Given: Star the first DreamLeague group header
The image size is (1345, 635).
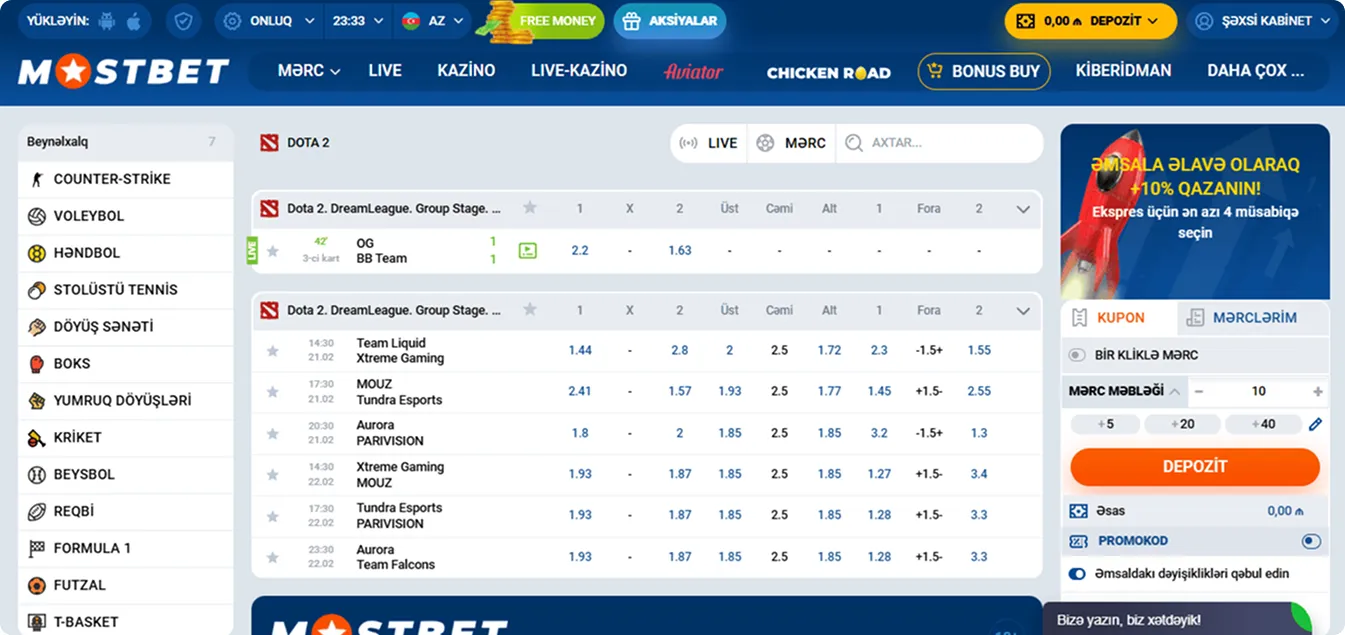Looking at the screenshot, I should click(530, 208).
